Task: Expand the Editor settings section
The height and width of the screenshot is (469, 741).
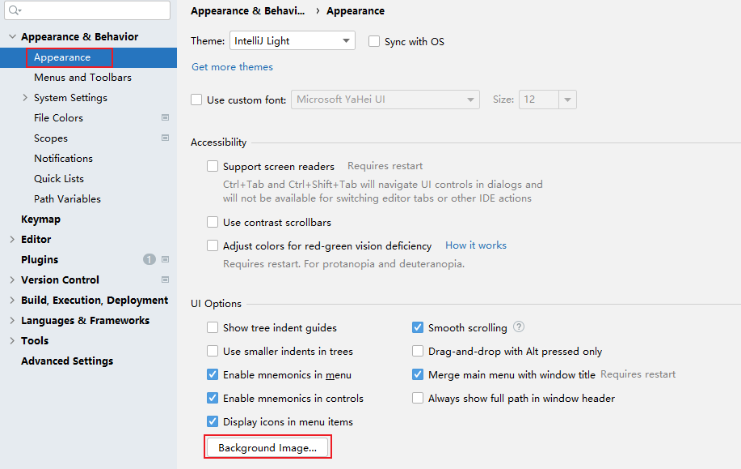Action: coord(12,239)
